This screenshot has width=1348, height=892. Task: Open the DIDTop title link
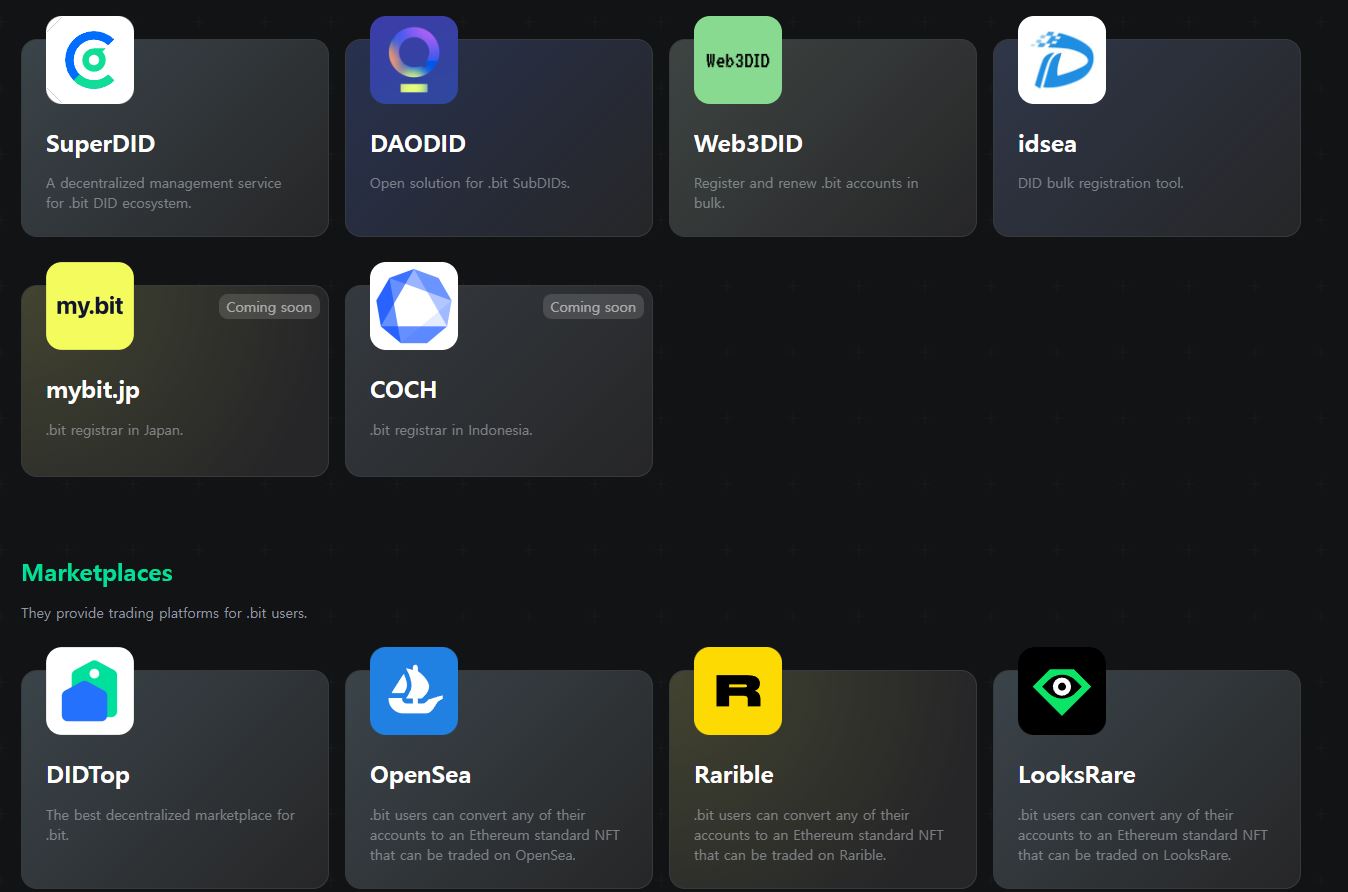88,775
